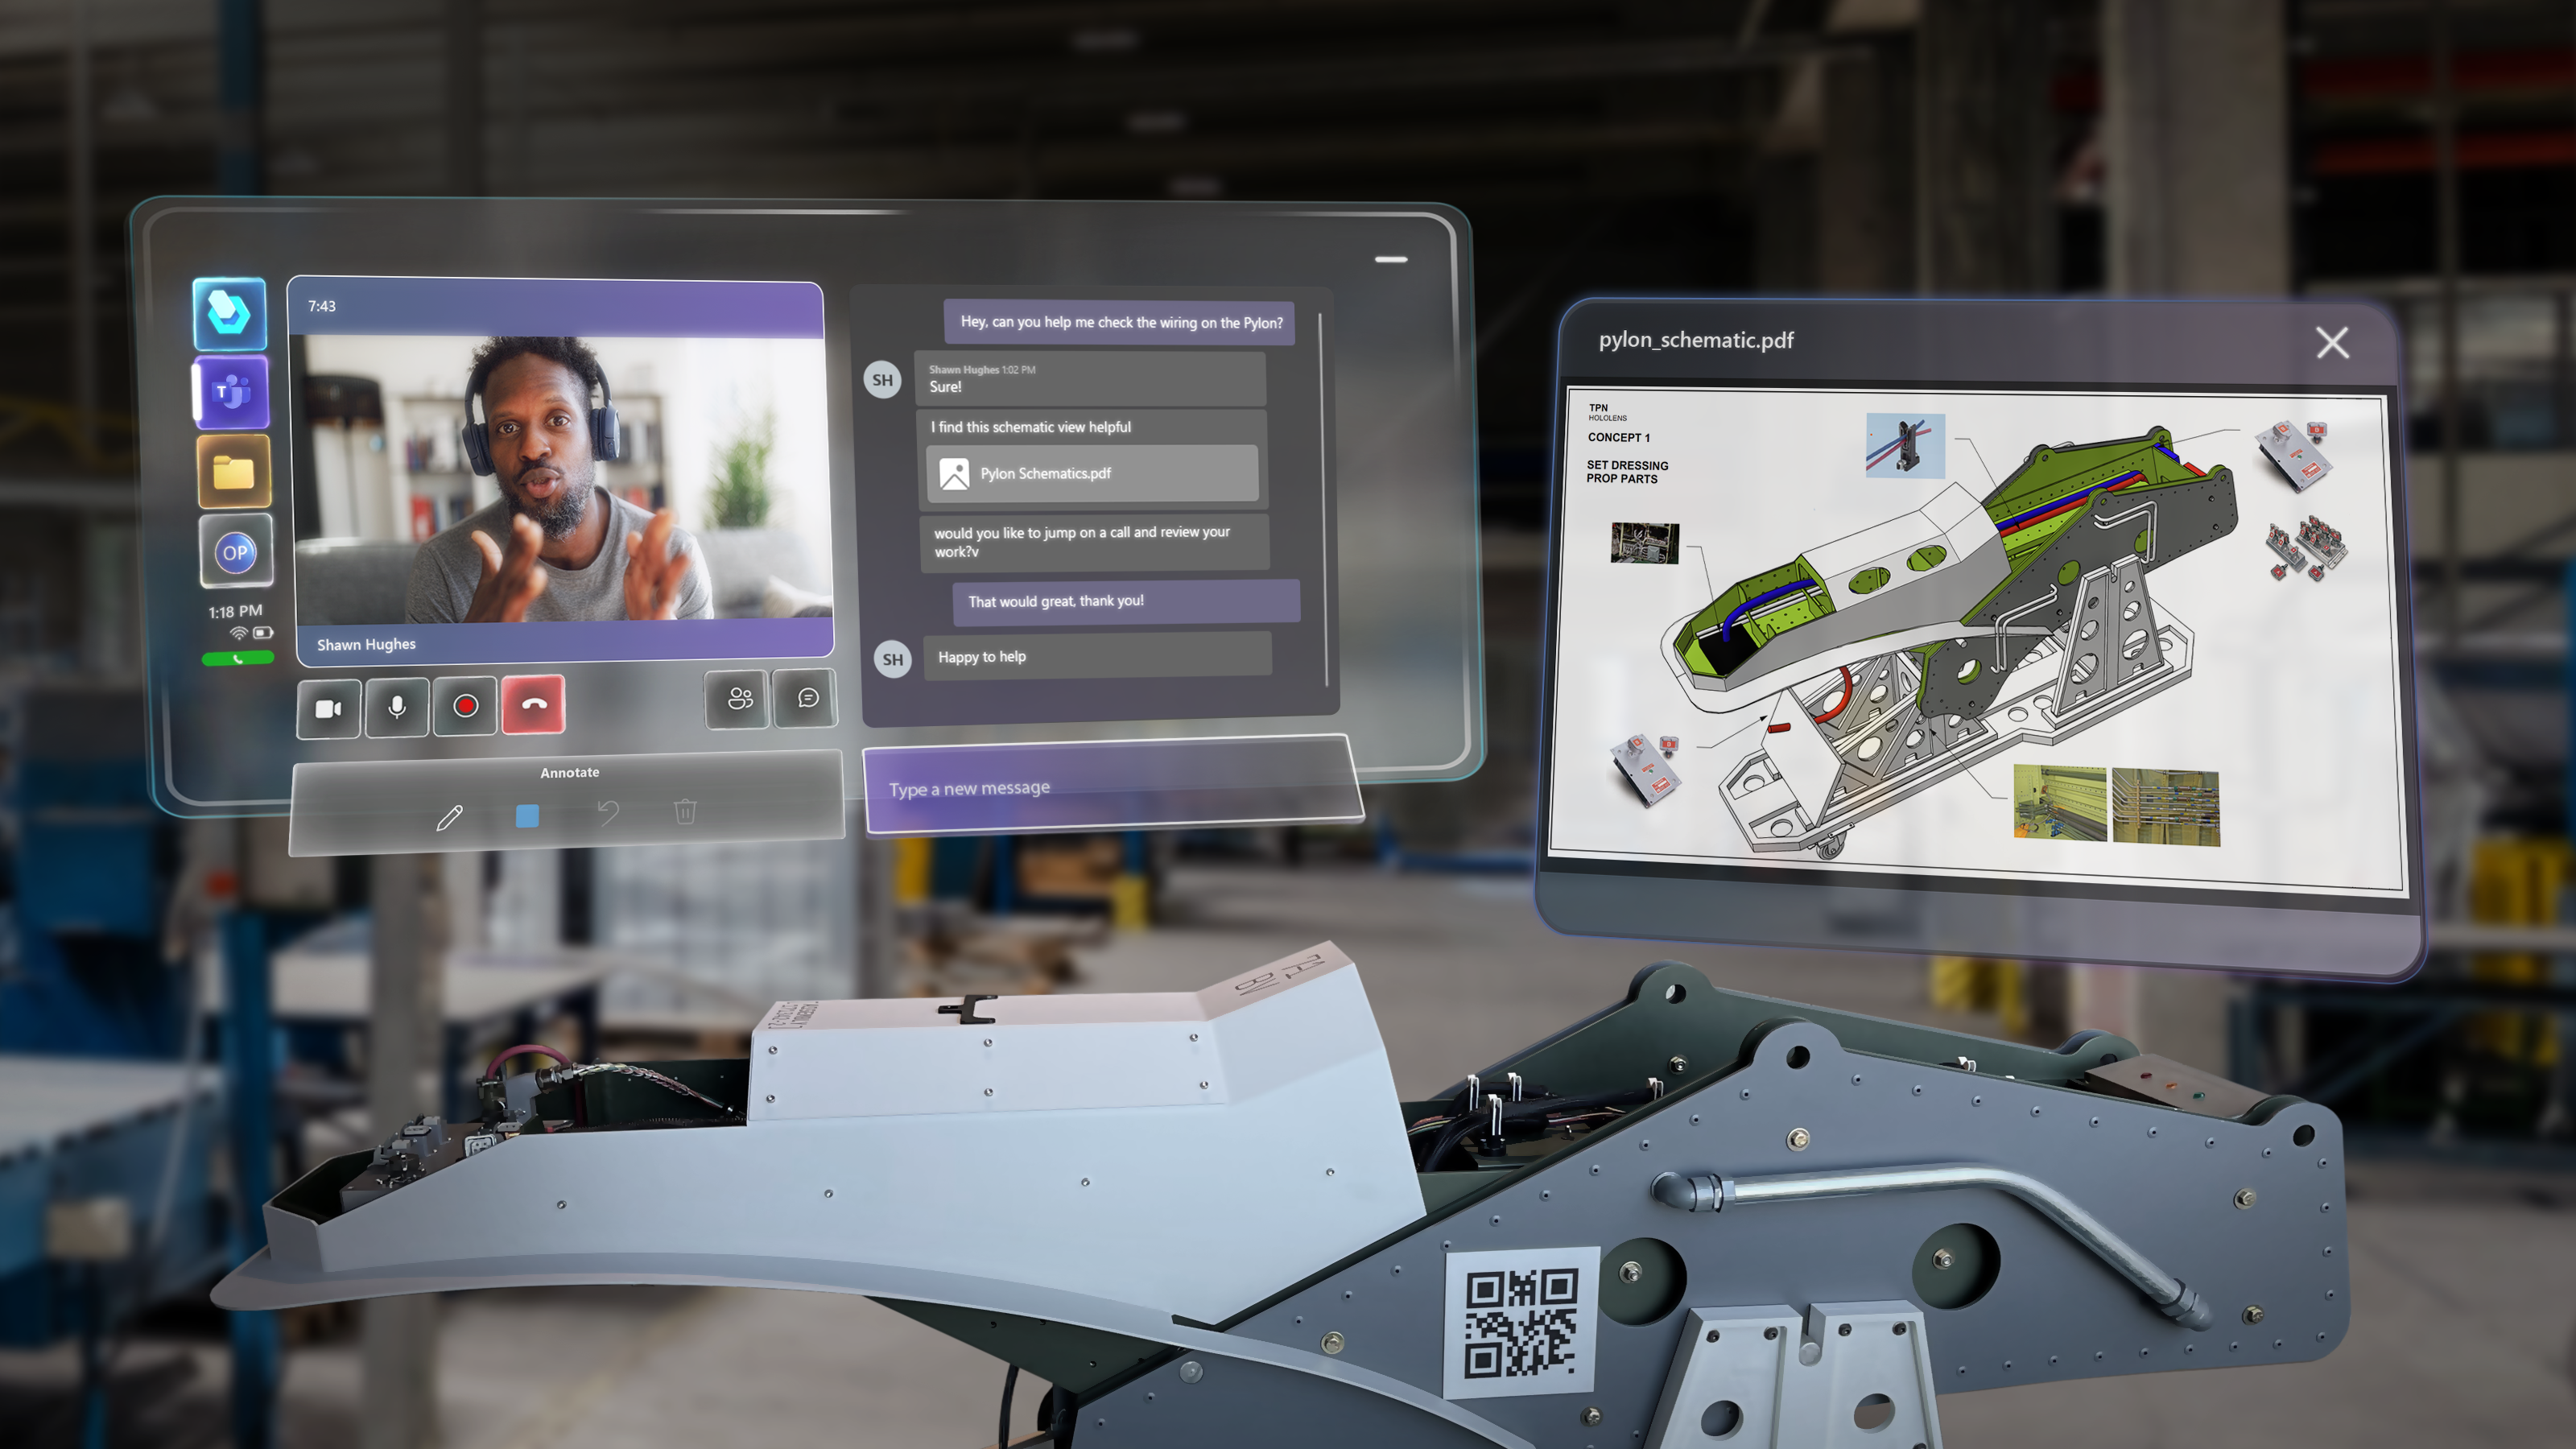2576x1449 pixels.
Task: Open the Pylon Schematics.pdf attachment
Action: coord(1092,474)
